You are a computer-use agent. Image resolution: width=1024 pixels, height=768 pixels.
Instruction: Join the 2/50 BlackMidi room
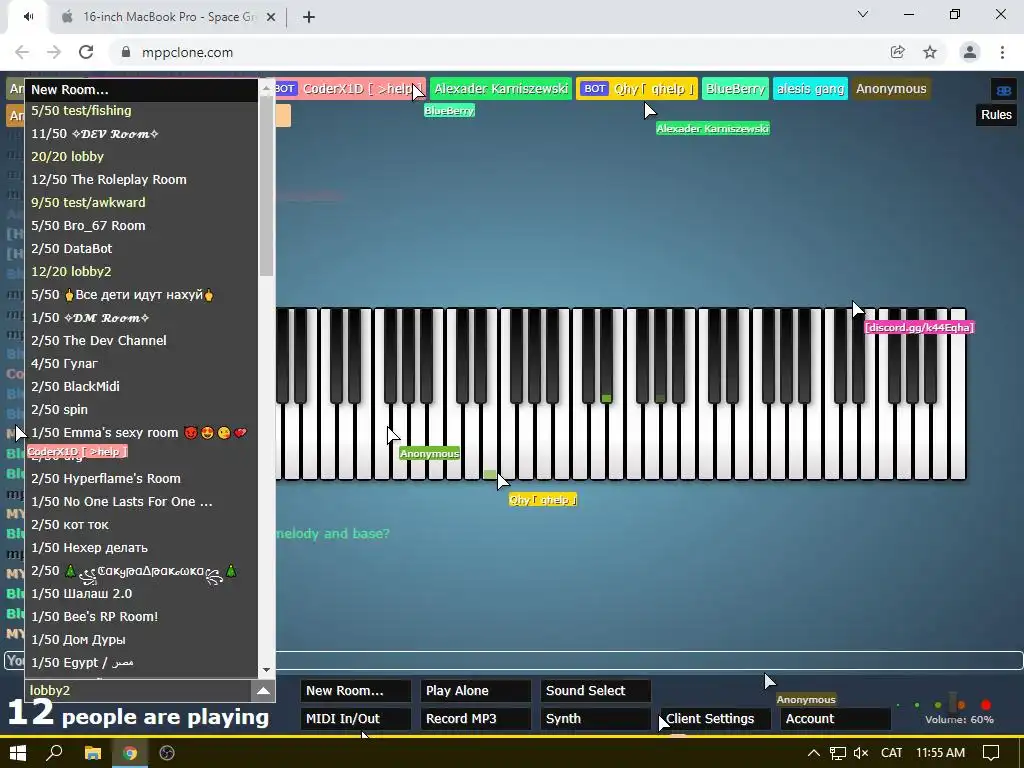[x=141, y=387]
